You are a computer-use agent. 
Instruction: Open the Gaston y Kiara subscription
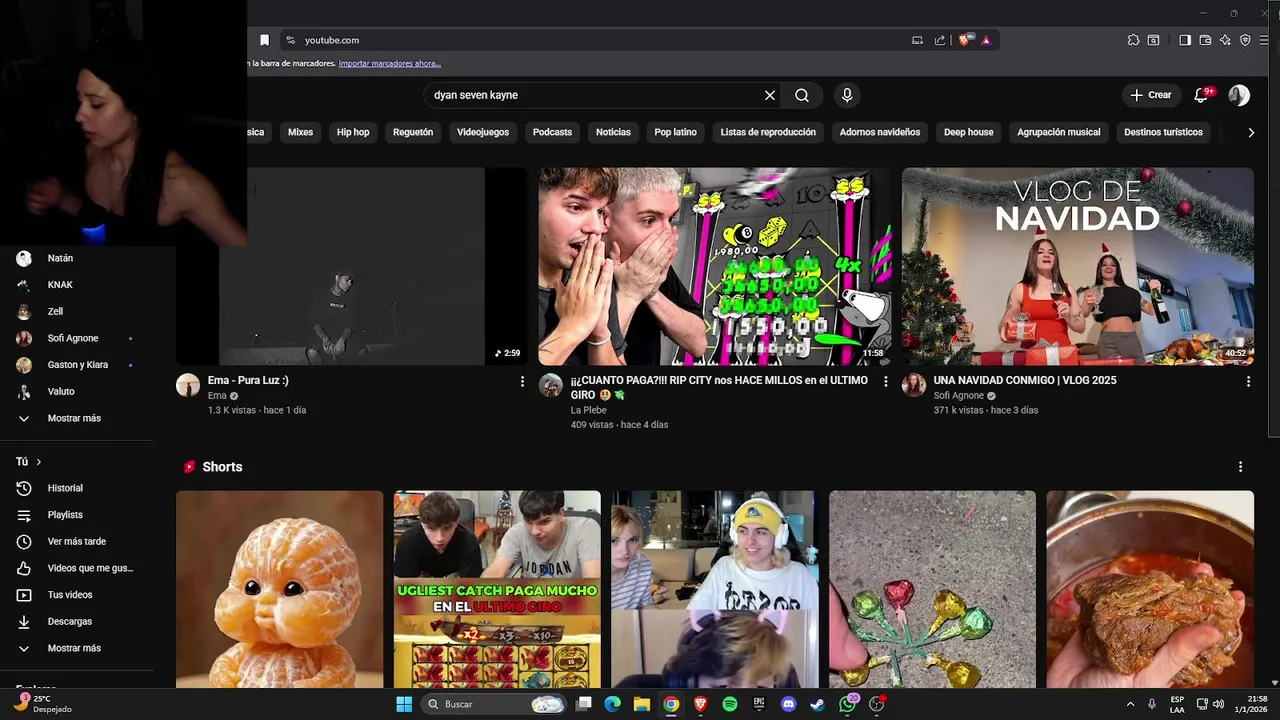76,365
